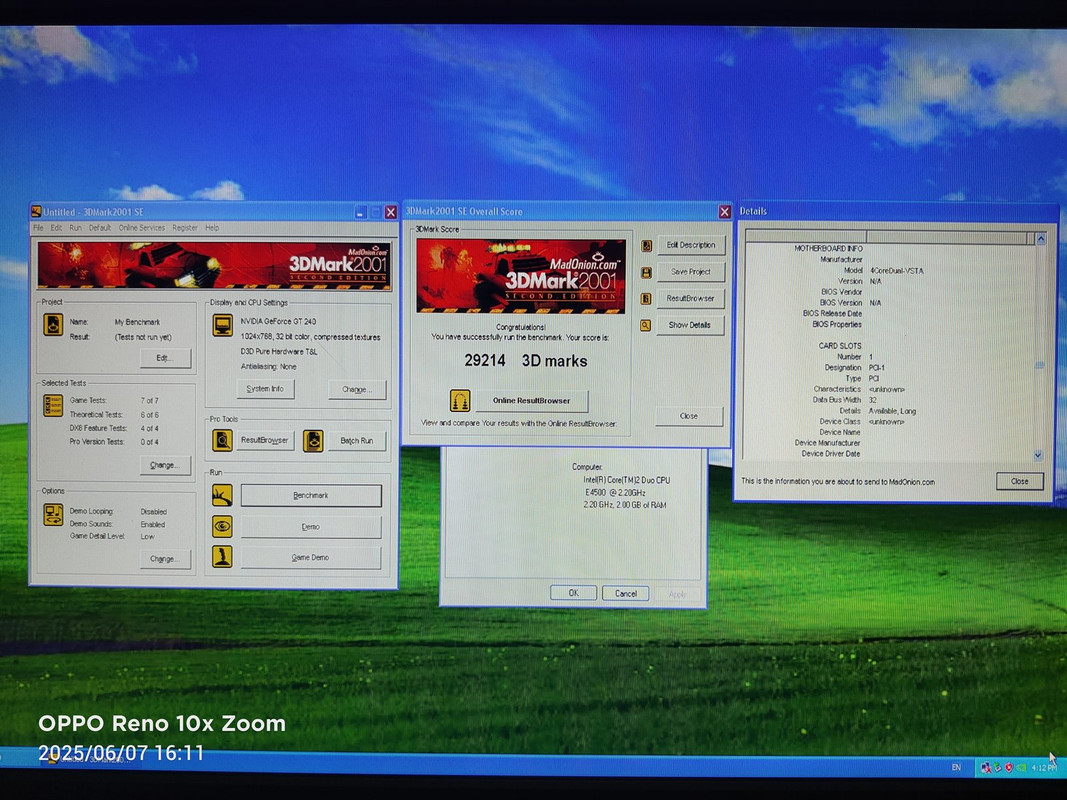Click Change... in the Options section
The width and height of the screenshot is (1067, 800).
pyautogui.click(x=165, y=559)
